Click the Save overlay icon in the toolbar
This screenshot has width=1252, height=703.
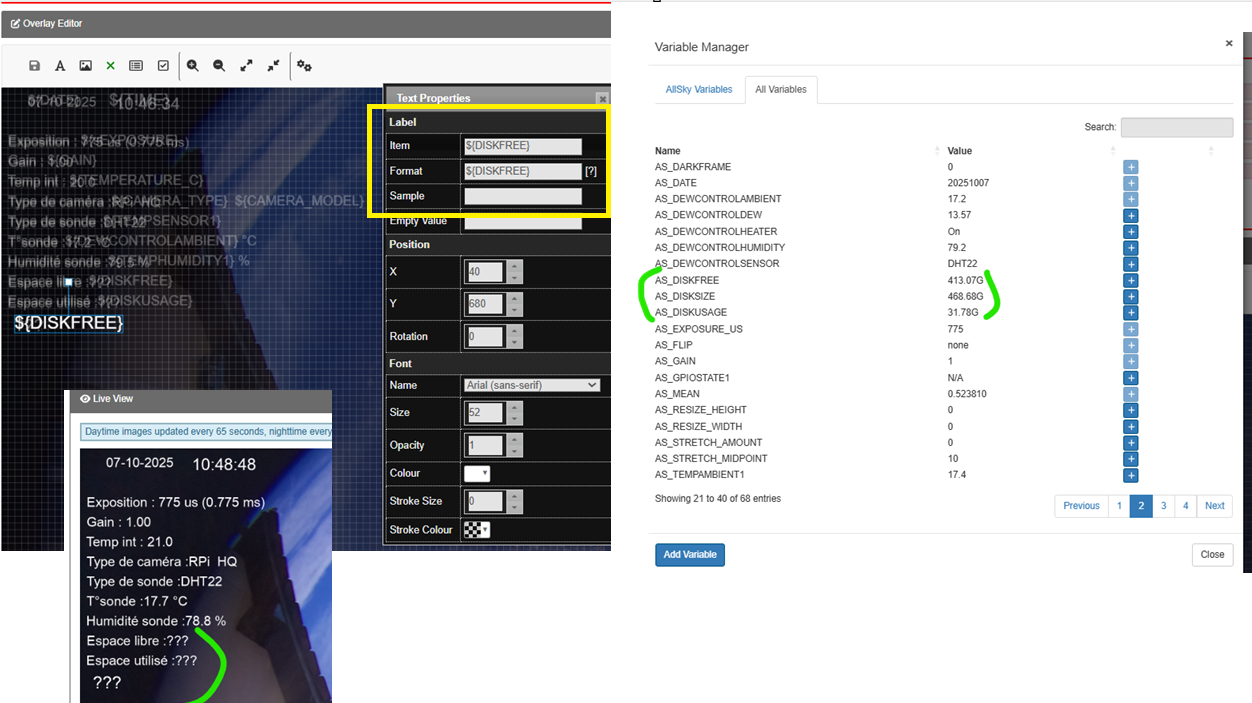tap(35, 66)
